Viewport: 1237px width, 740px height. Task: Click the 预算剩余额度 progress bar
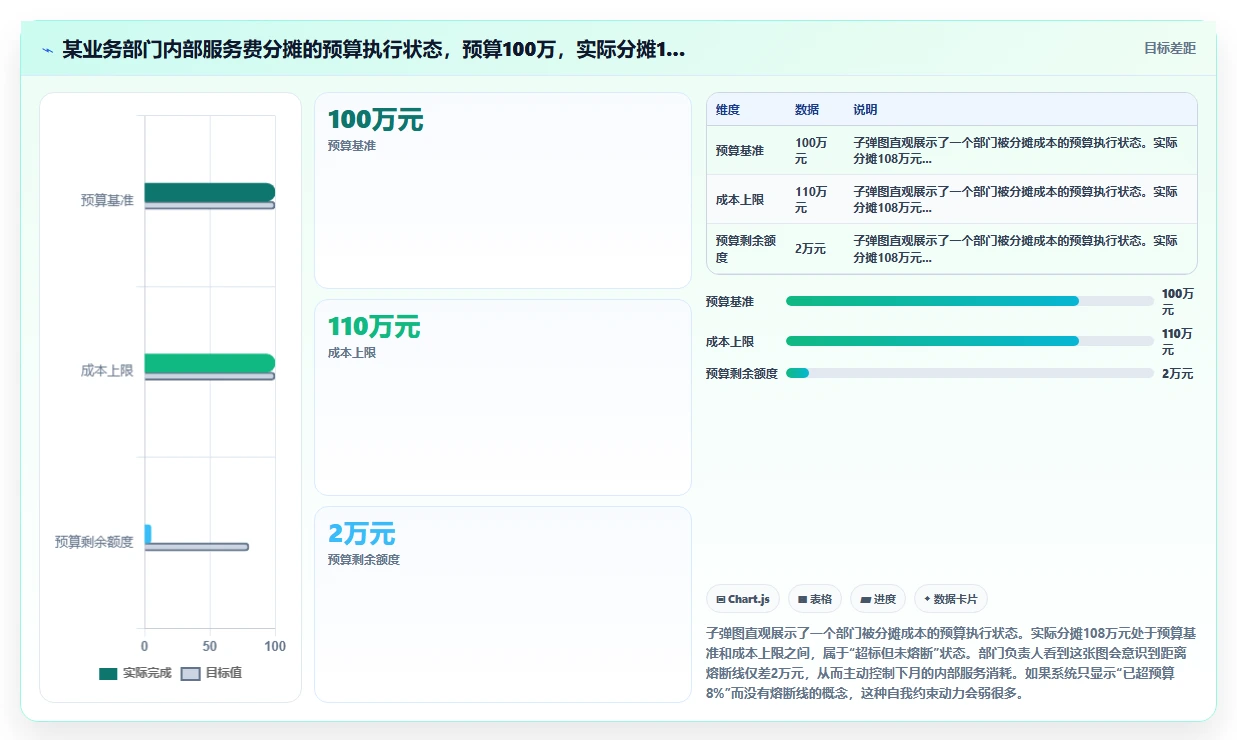coord(969,373)
